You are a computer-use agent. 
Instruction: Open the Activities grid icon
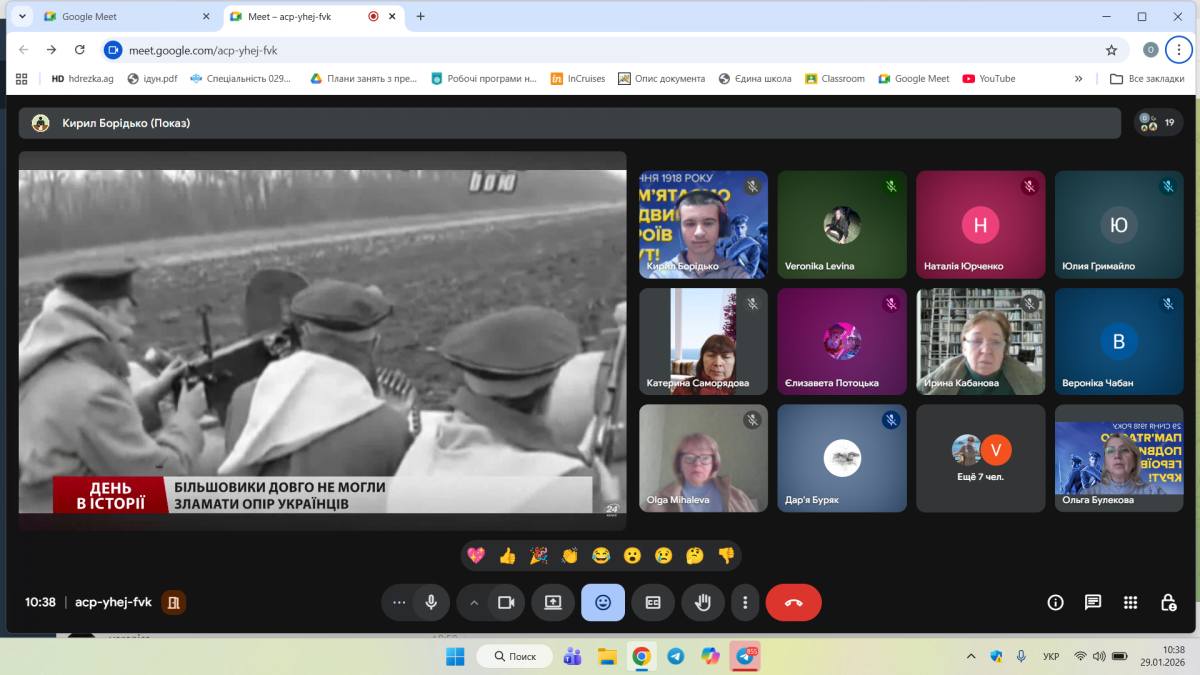[1130, 602]
